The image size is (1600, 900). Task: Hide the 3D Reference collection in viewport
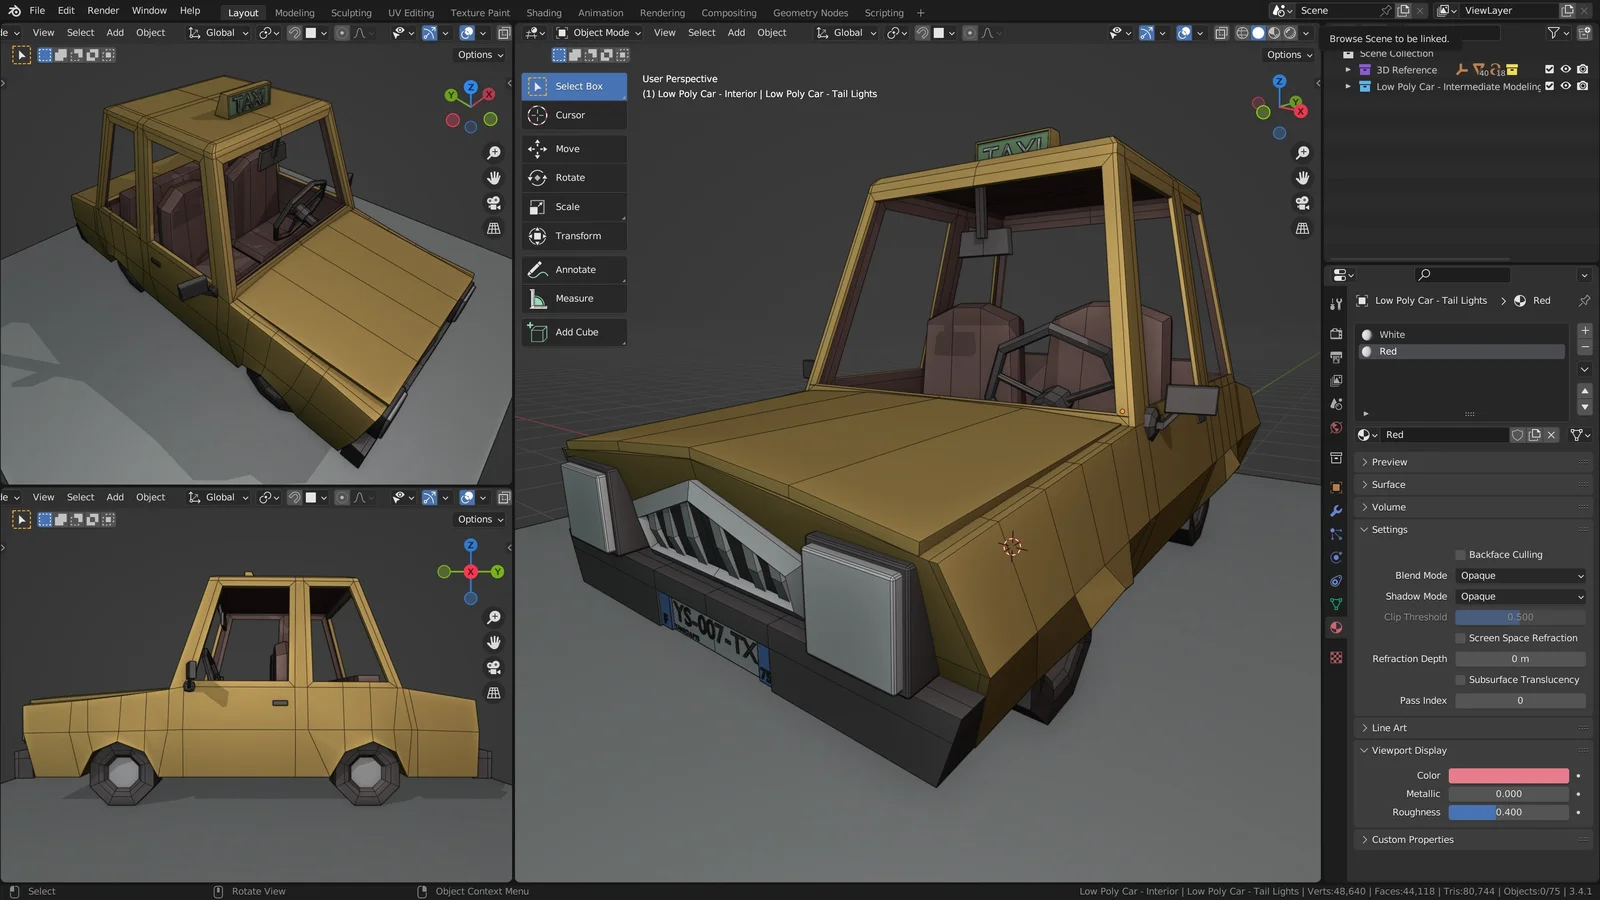pos(1566,70)
